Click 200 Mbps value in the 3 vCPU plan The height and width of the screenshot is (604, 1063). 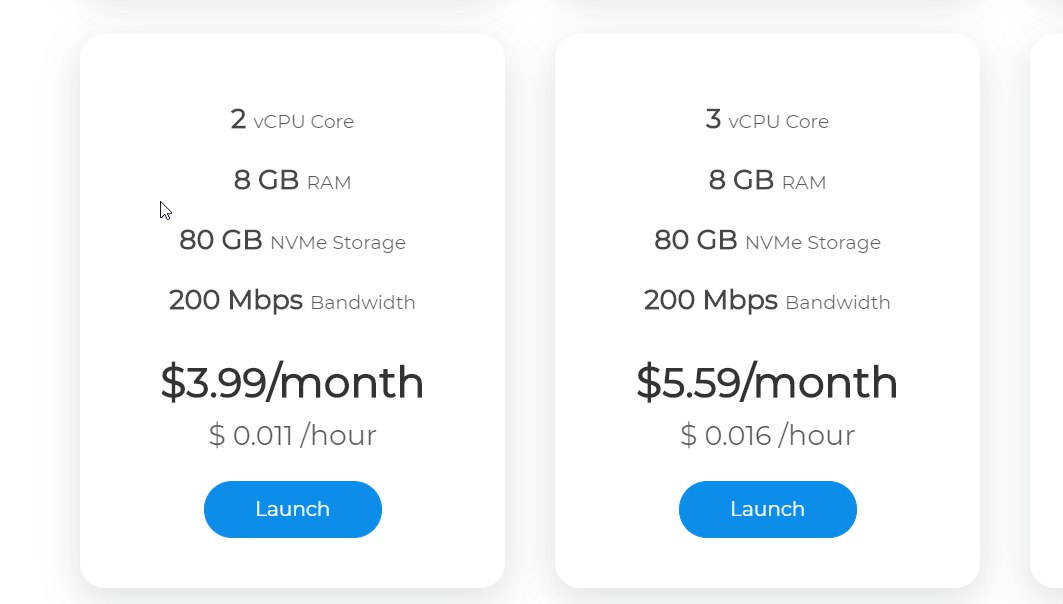pyautogui.click(x=710, y=300)
